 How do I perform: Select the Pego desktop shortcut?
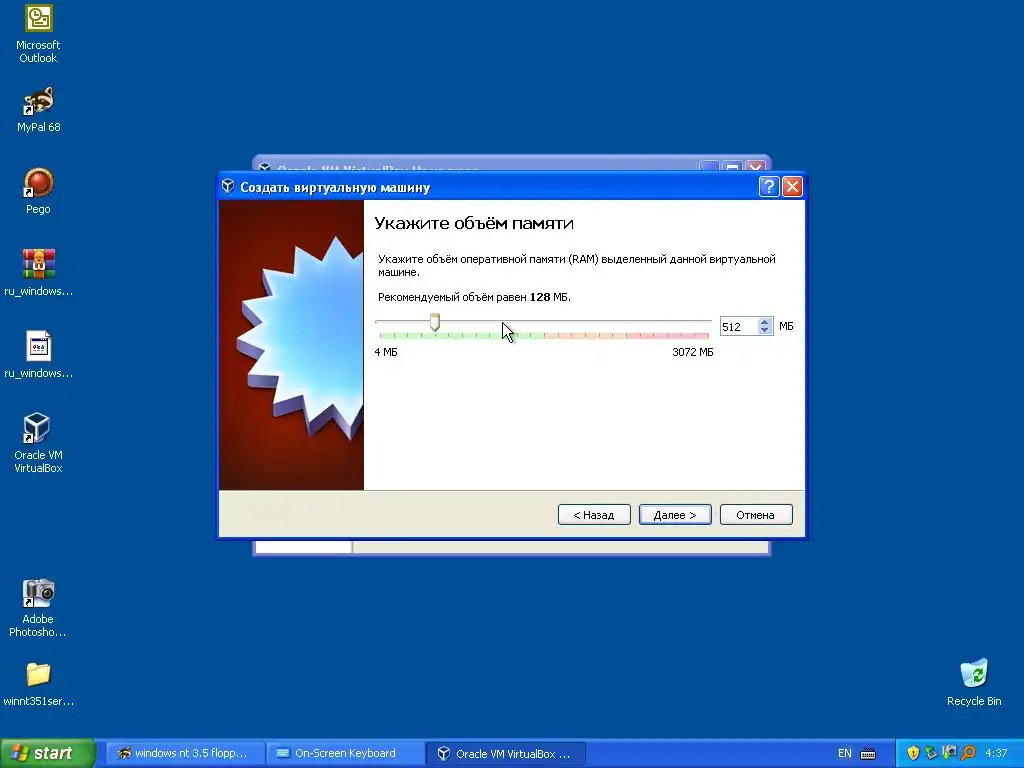pyautogui.click(x=38, y=192)
